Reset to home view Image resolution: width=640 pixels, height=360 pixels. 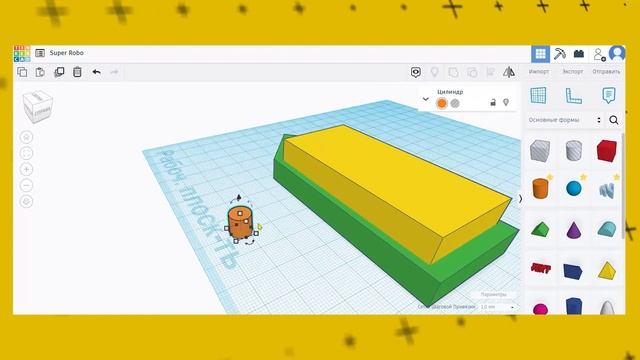(27, 137)
